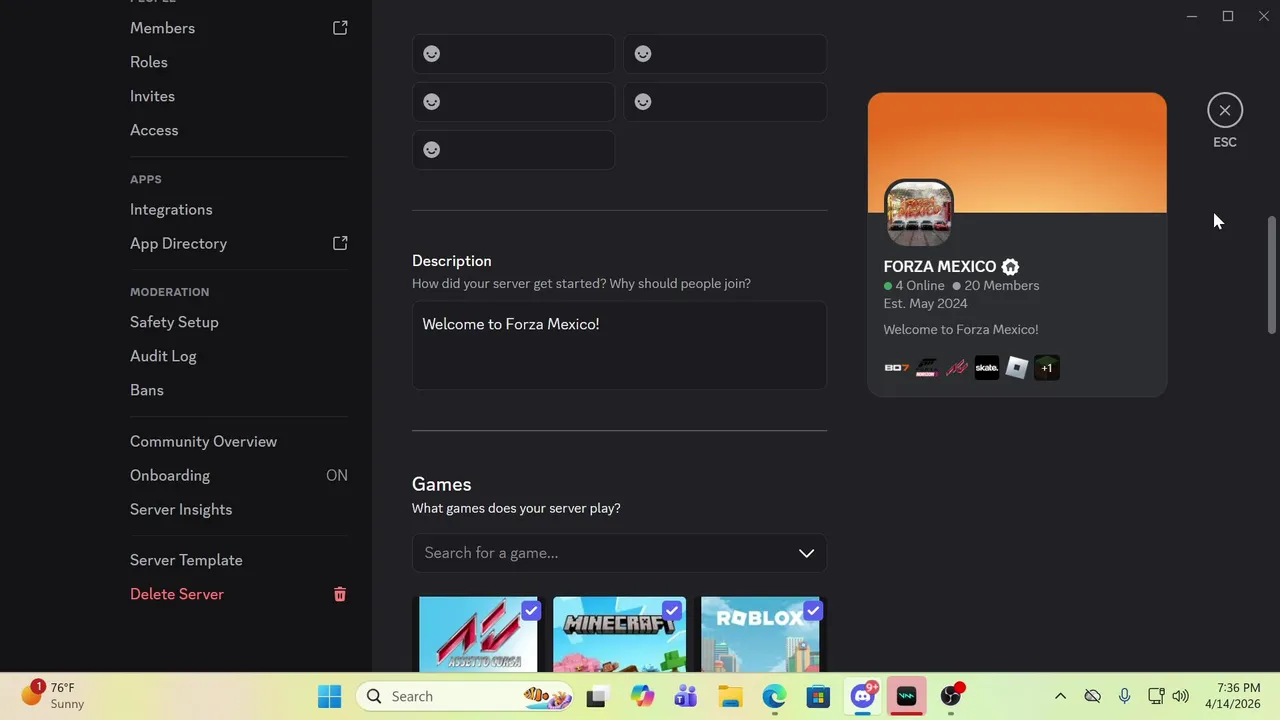Viewport: 1280px width, 720px height.
Task: Open OBS Studio from taskbar
Action: coord(951,696)
